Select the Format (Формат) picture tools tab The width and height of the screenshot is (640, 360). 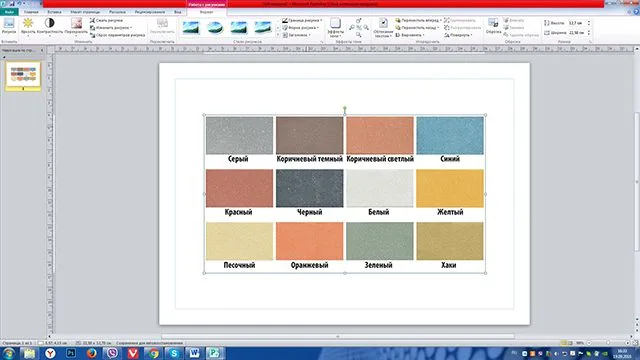tap(207, 12)
